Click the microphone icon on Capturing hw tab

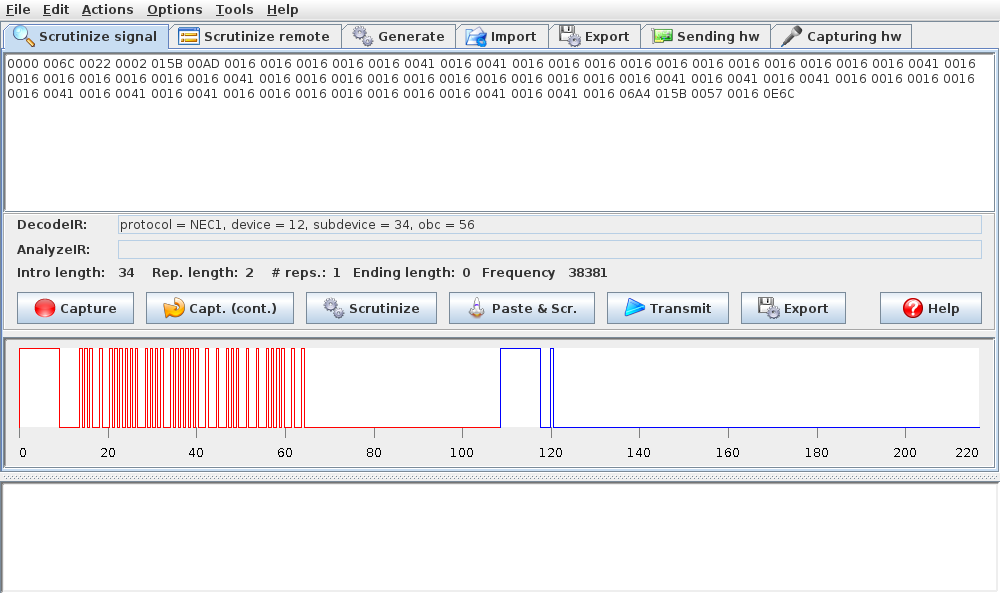click(x=792, y=37)
